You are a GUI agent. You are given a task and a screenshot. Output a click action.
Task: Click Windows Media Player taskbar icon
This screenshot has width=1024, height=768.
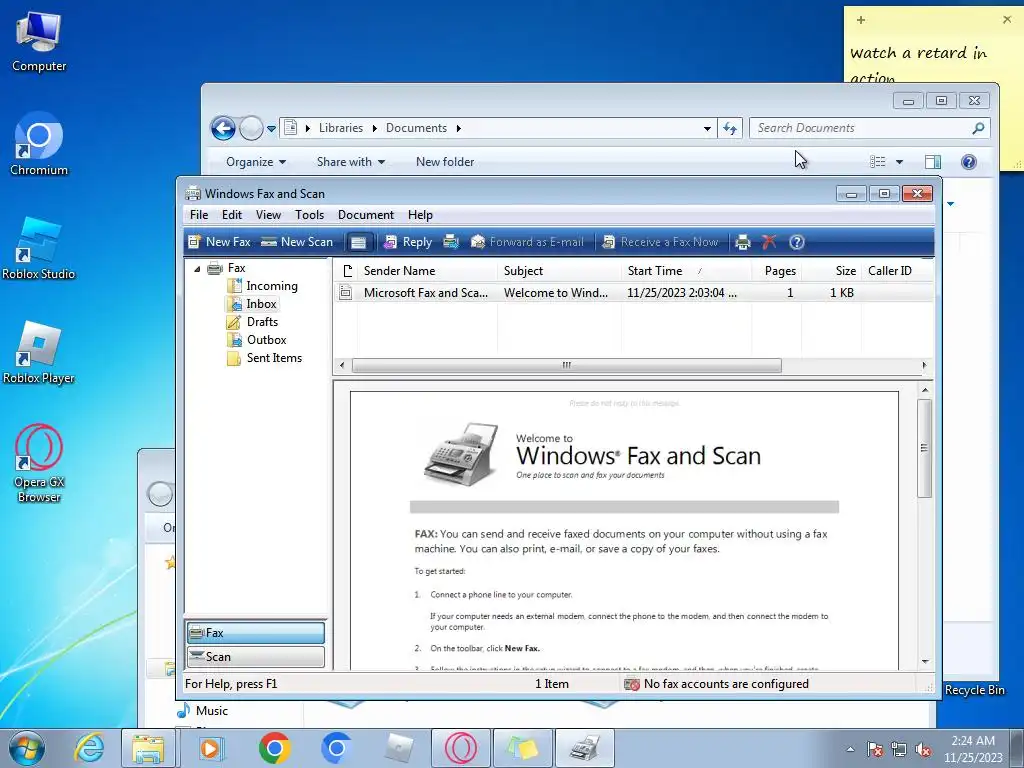point(210,748)
